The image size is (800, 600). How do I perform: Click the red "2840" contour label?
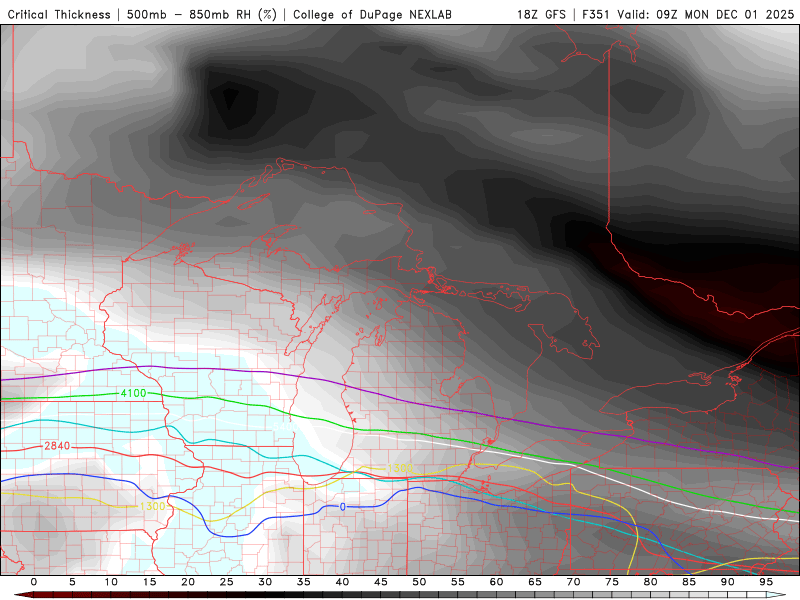click(57, 446)
